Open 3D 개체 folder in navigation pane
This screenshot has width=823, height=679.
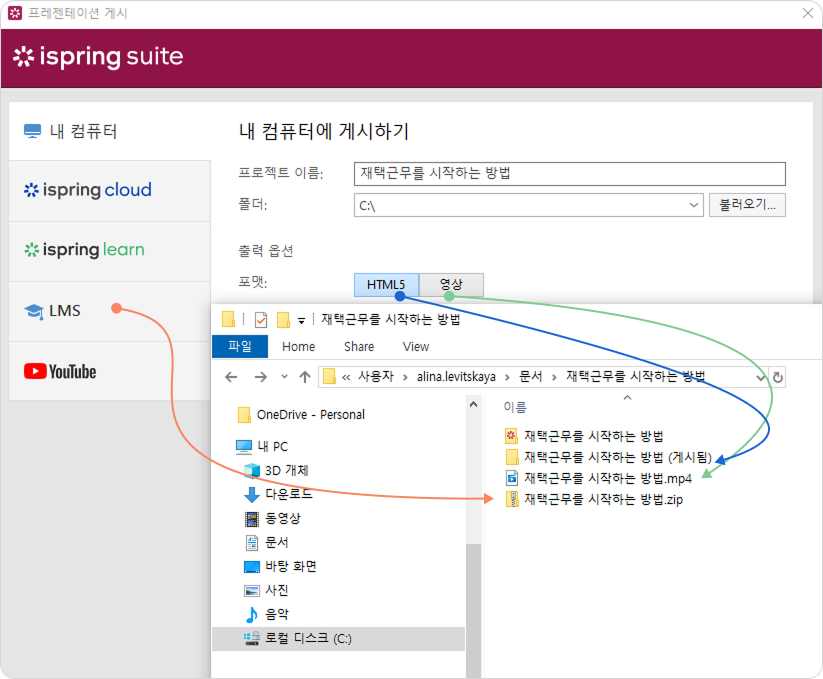coord(287,470)
